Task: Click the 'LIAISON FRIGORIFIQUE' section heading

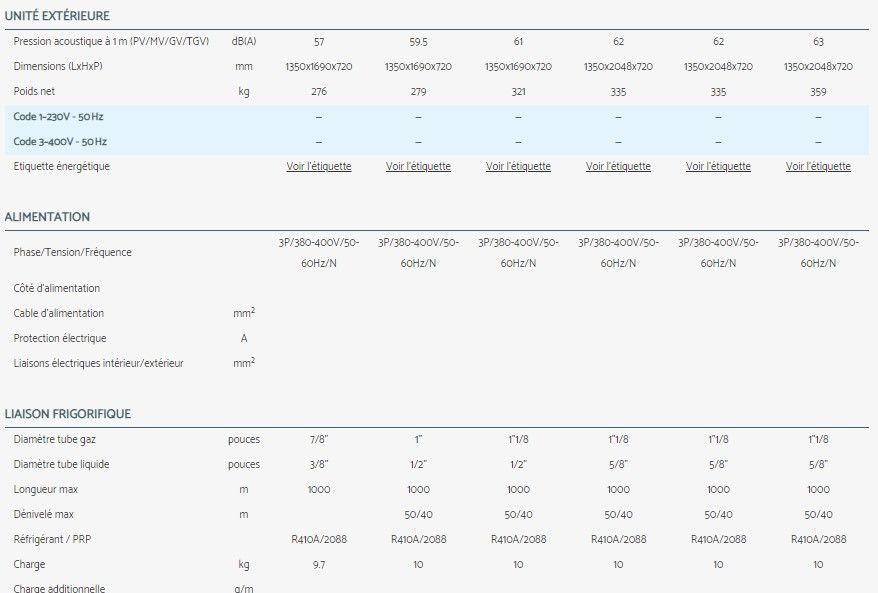Action: tap(68, 414)
